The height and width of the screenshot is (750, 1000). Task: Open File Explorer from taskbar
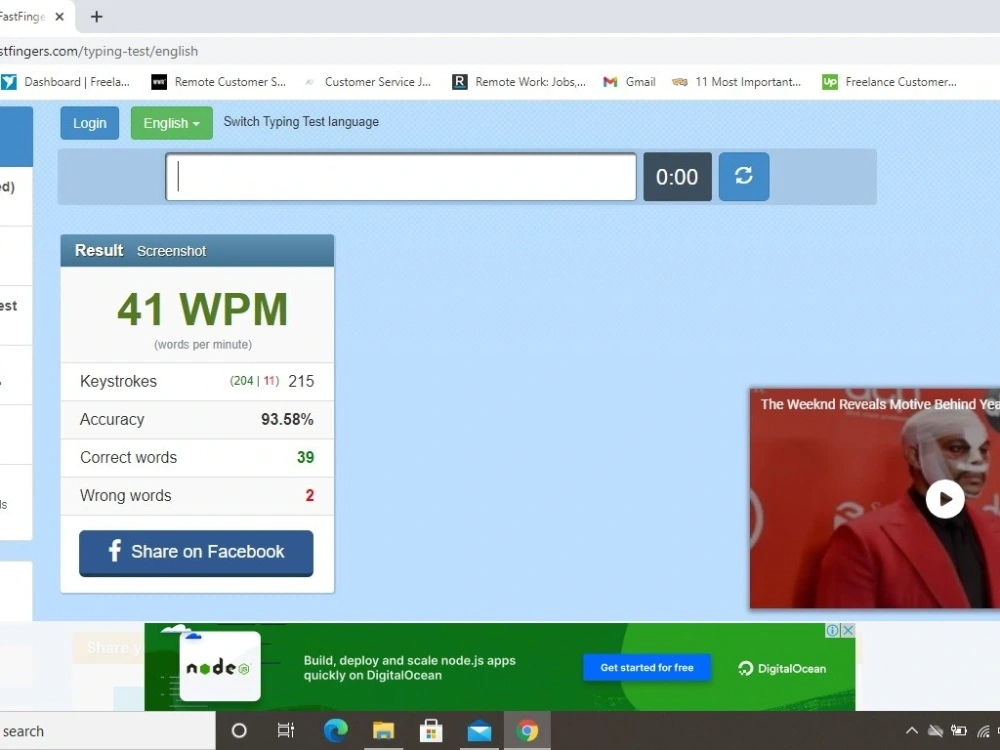click(383, 731)
